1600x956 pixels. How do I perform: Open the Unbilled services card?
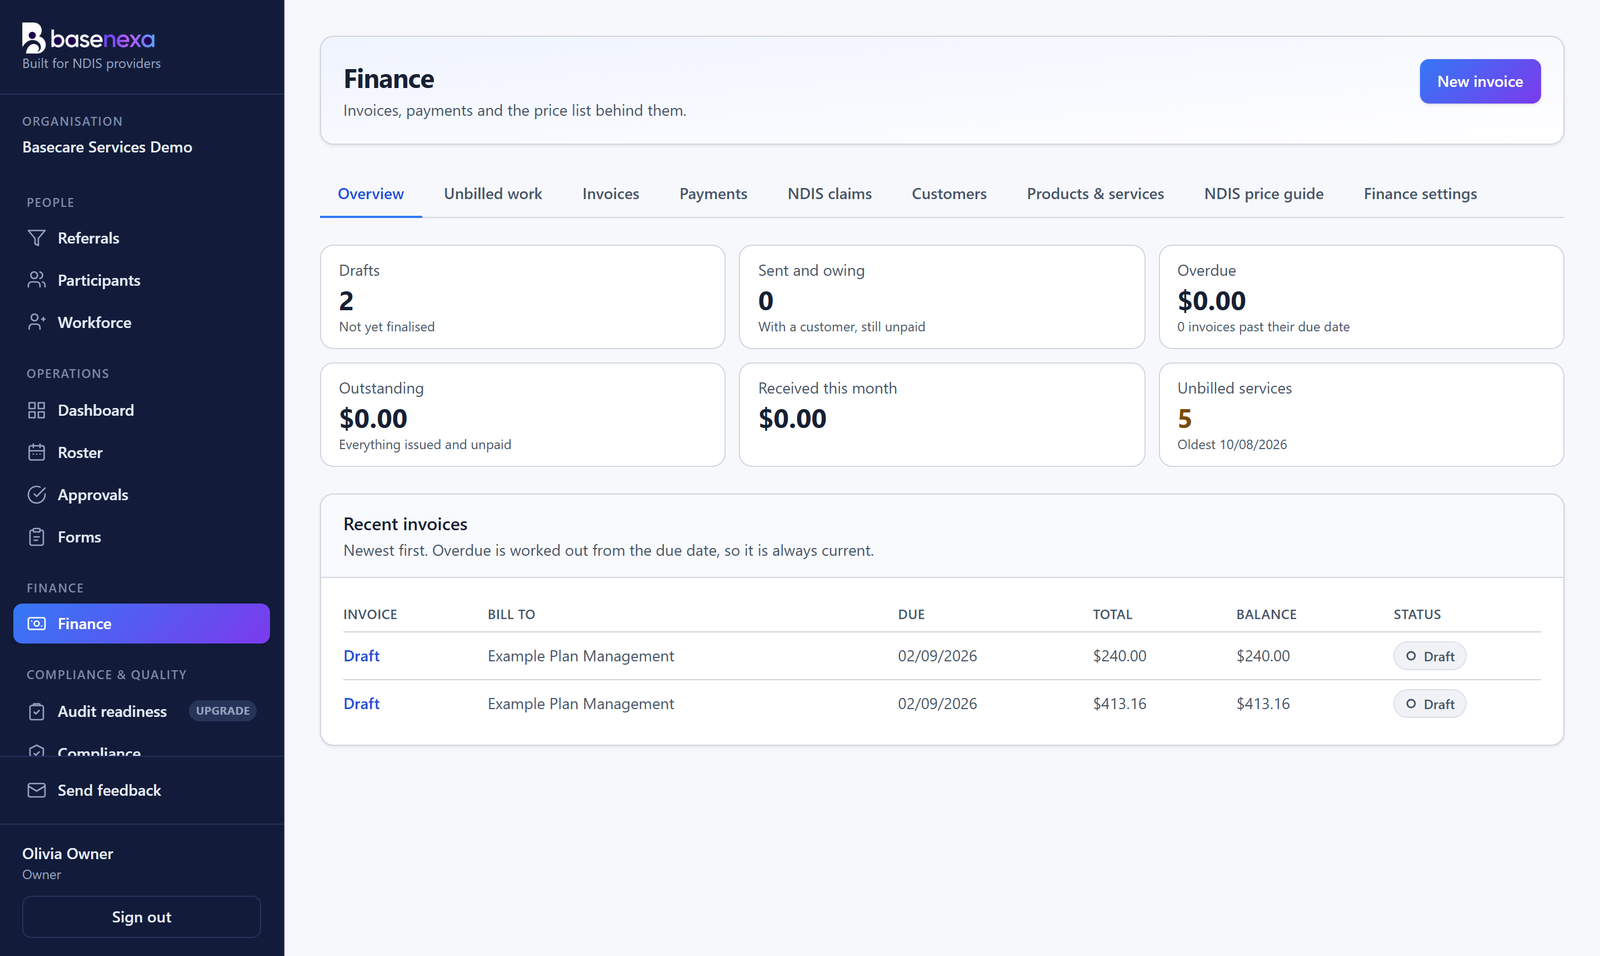tap(1361, 414)
